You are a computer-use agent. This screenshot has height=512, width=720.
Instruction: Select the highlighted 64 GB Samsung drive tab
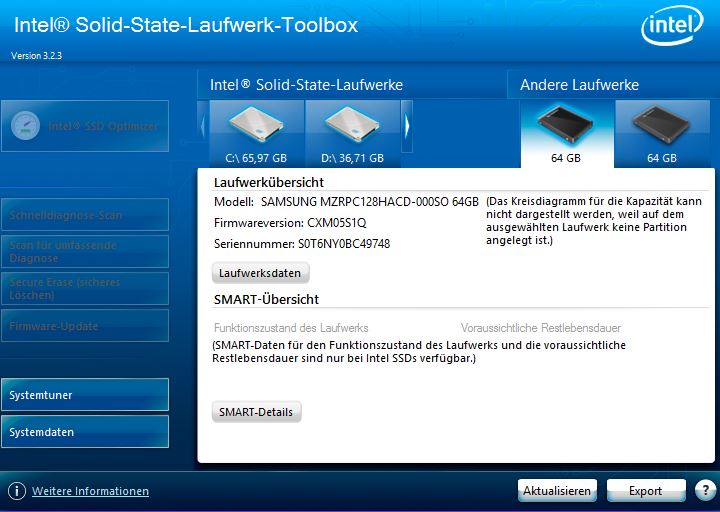567,134
